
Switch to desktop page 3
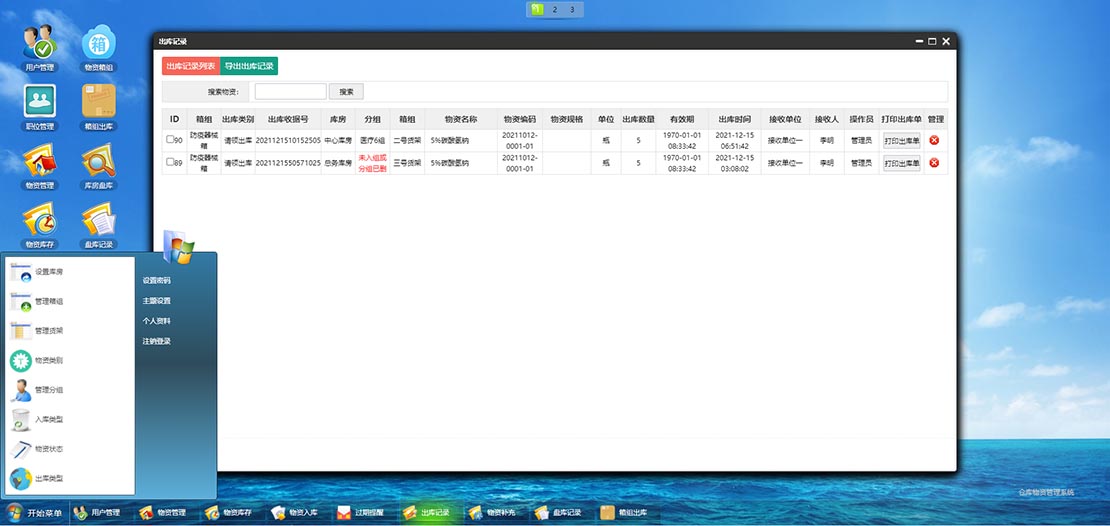(x=572, y=9)
